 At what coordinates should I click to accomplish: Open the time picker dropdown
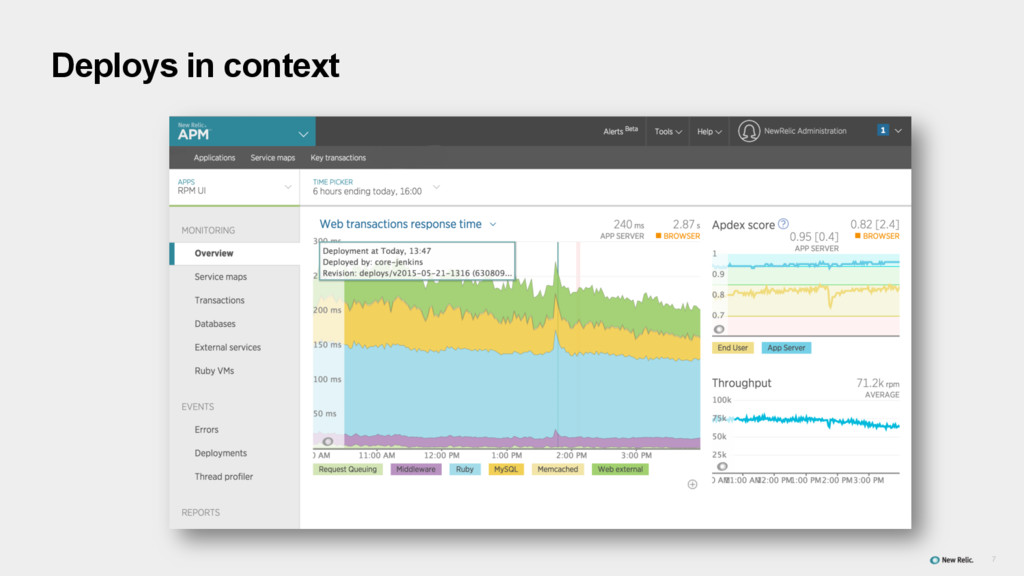(x=376, y=187)
